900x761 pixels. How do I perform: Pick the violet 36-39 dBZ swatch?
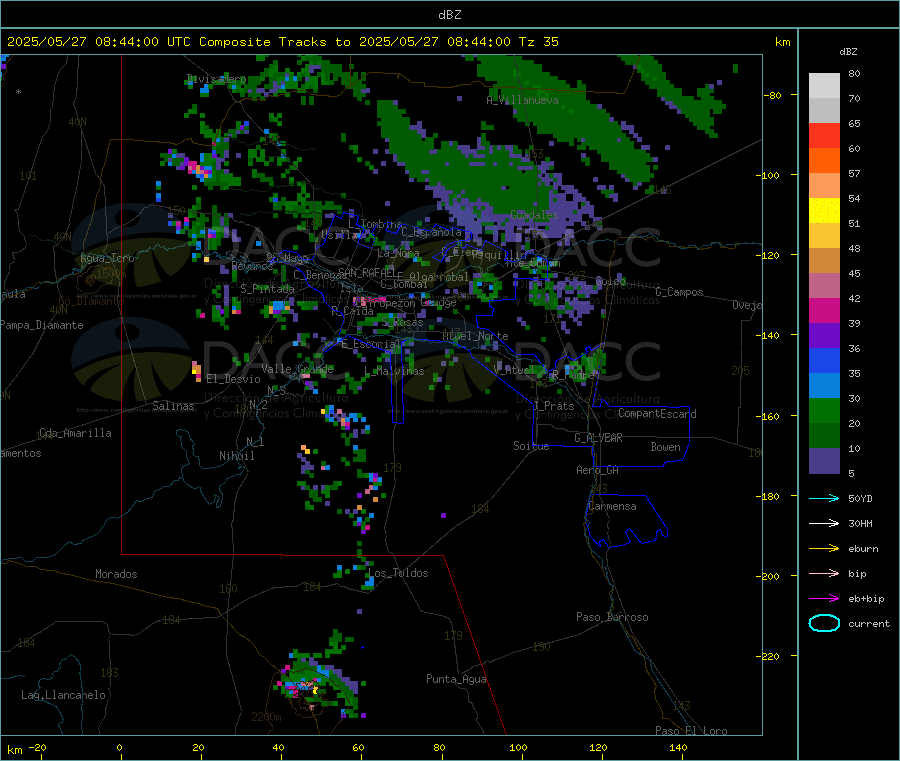(x=824, y=336)
